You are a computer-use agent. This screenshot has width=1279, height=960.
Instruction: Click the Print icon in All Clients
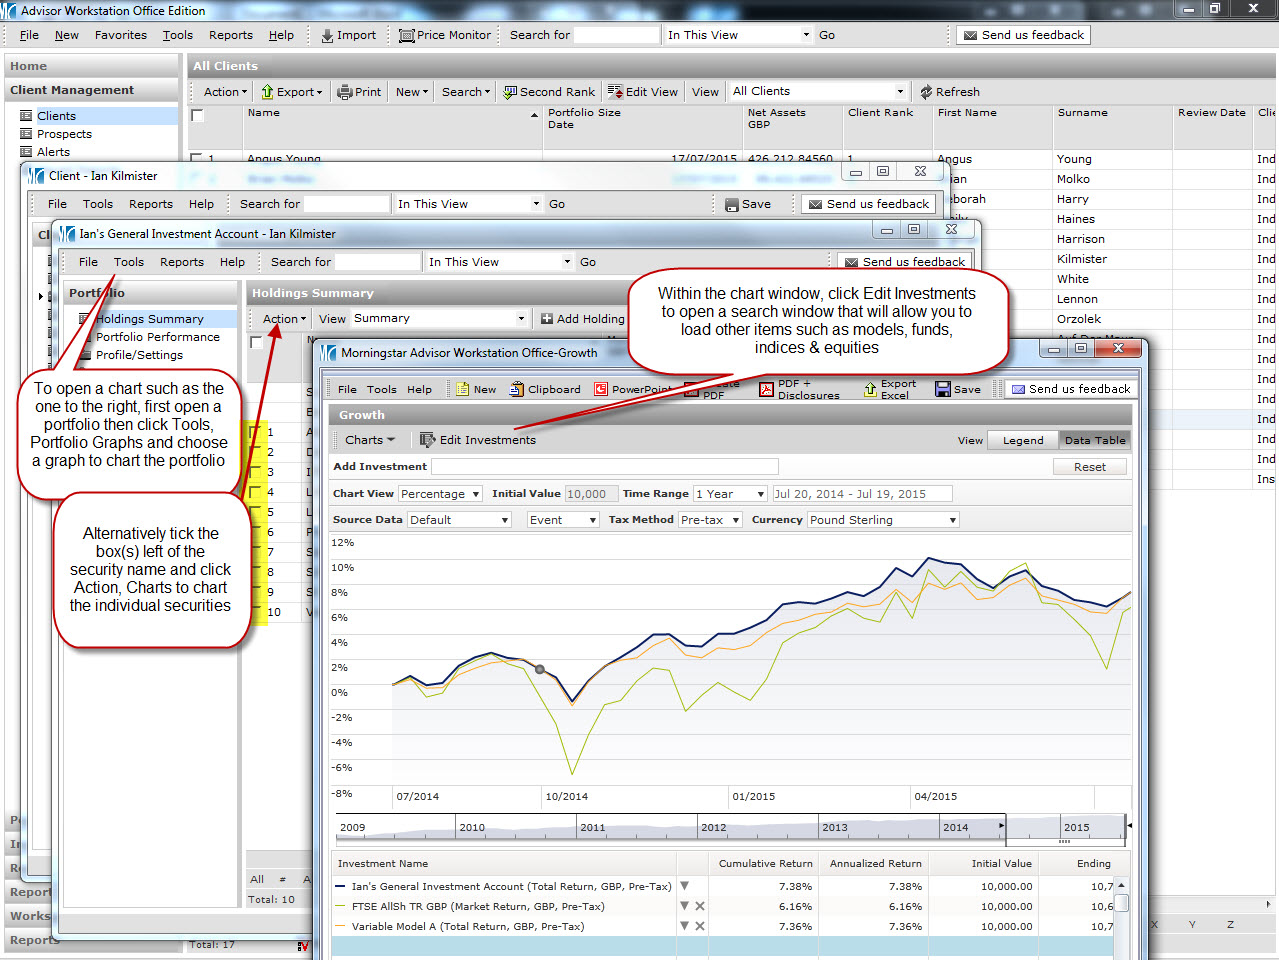(345, 92)
